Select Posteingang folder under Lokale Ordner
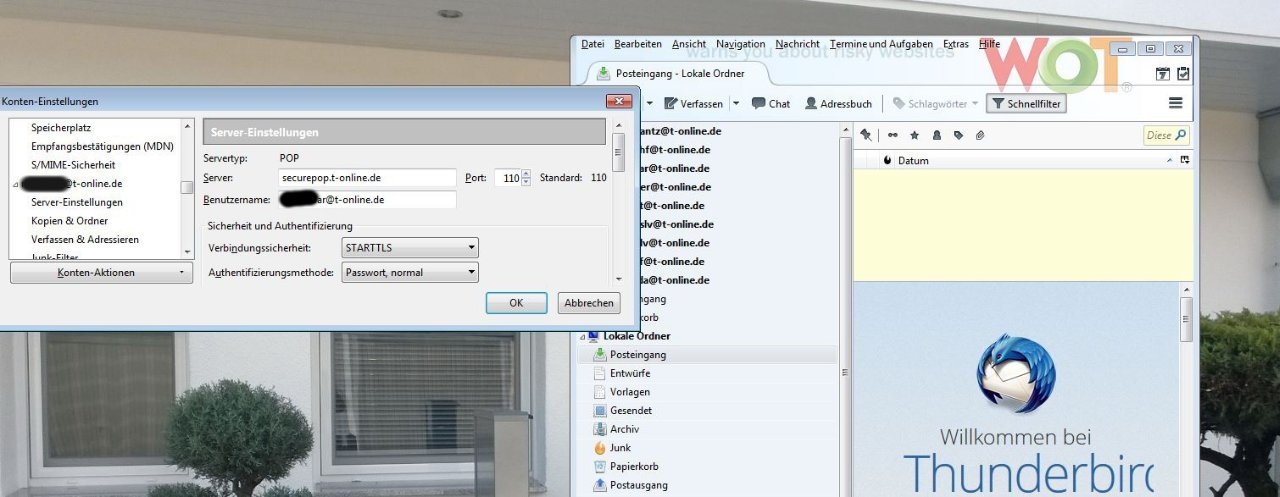 point(709,354)
